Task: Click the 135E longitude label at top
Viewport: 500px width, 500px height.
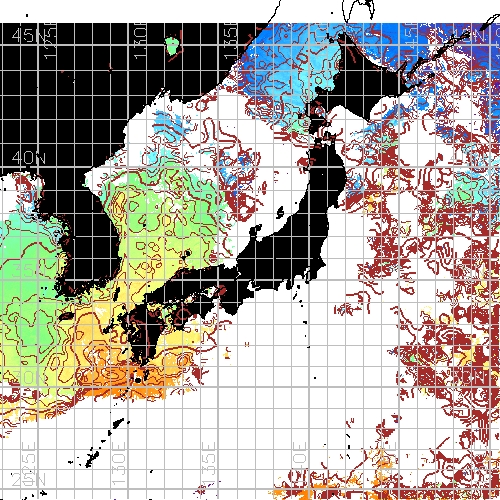Action: (x=230, y=41)
